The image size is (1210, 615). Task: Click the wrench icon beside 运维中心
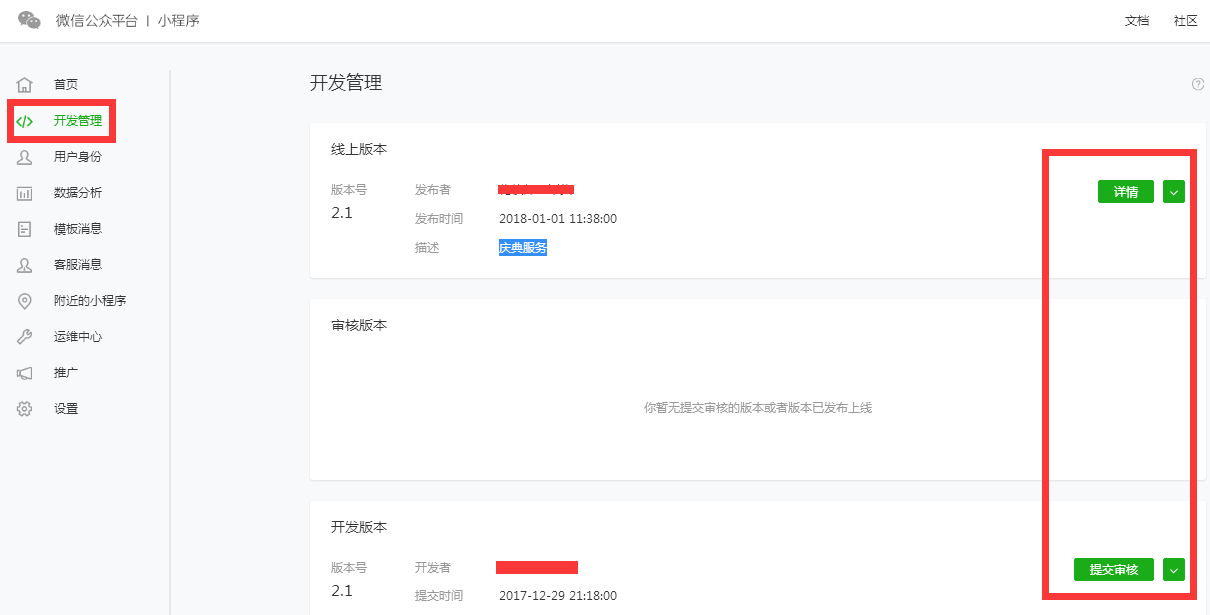pos(25,337)
